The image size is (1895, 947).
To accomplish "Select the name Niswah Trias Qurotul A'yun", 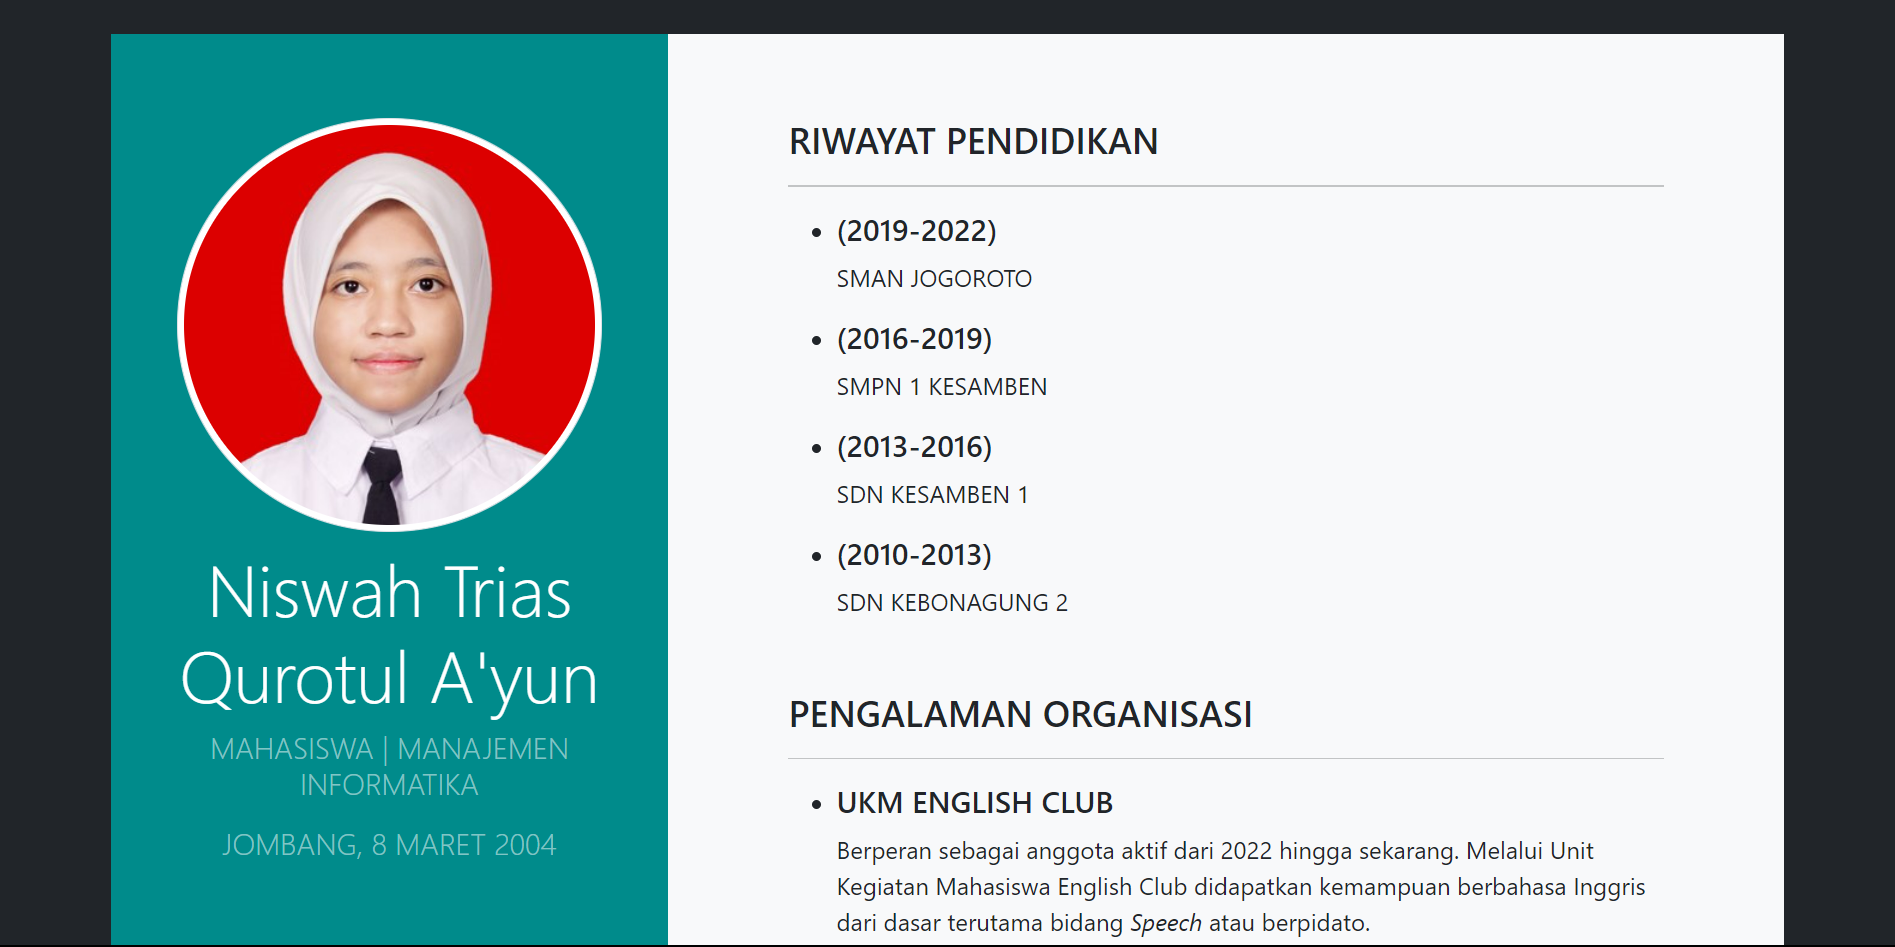I will click(x=389, y=635).
